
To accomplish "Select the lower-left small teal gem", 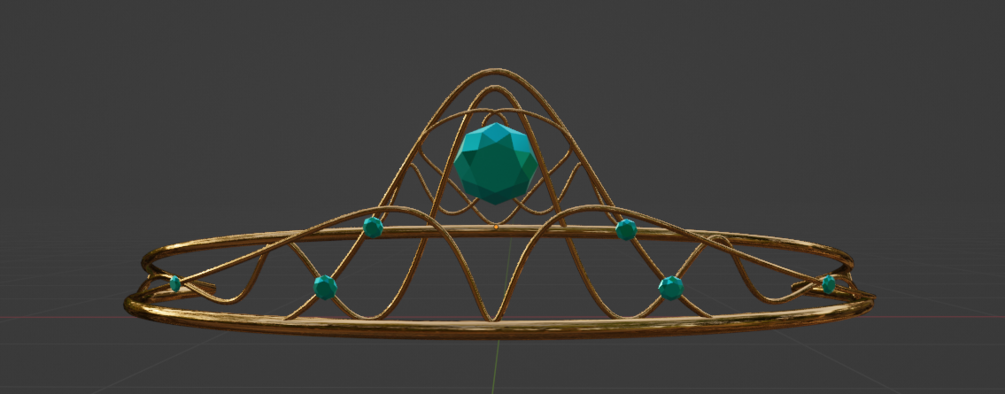I will [326, 287].
